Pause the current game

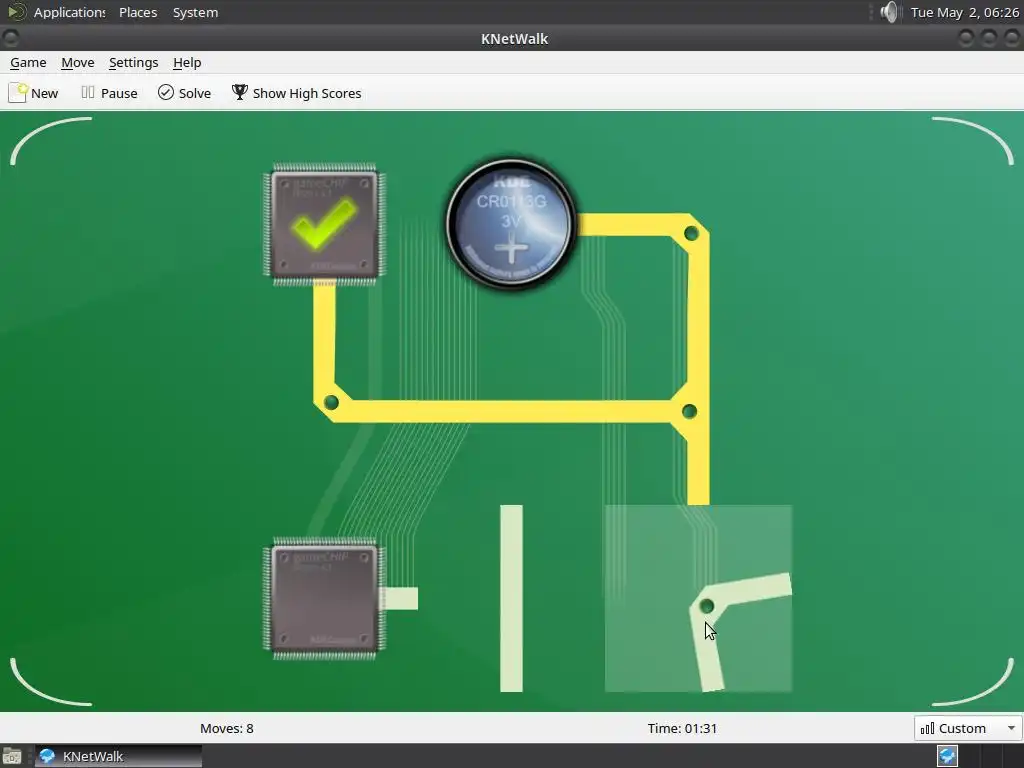pos(109,93)
